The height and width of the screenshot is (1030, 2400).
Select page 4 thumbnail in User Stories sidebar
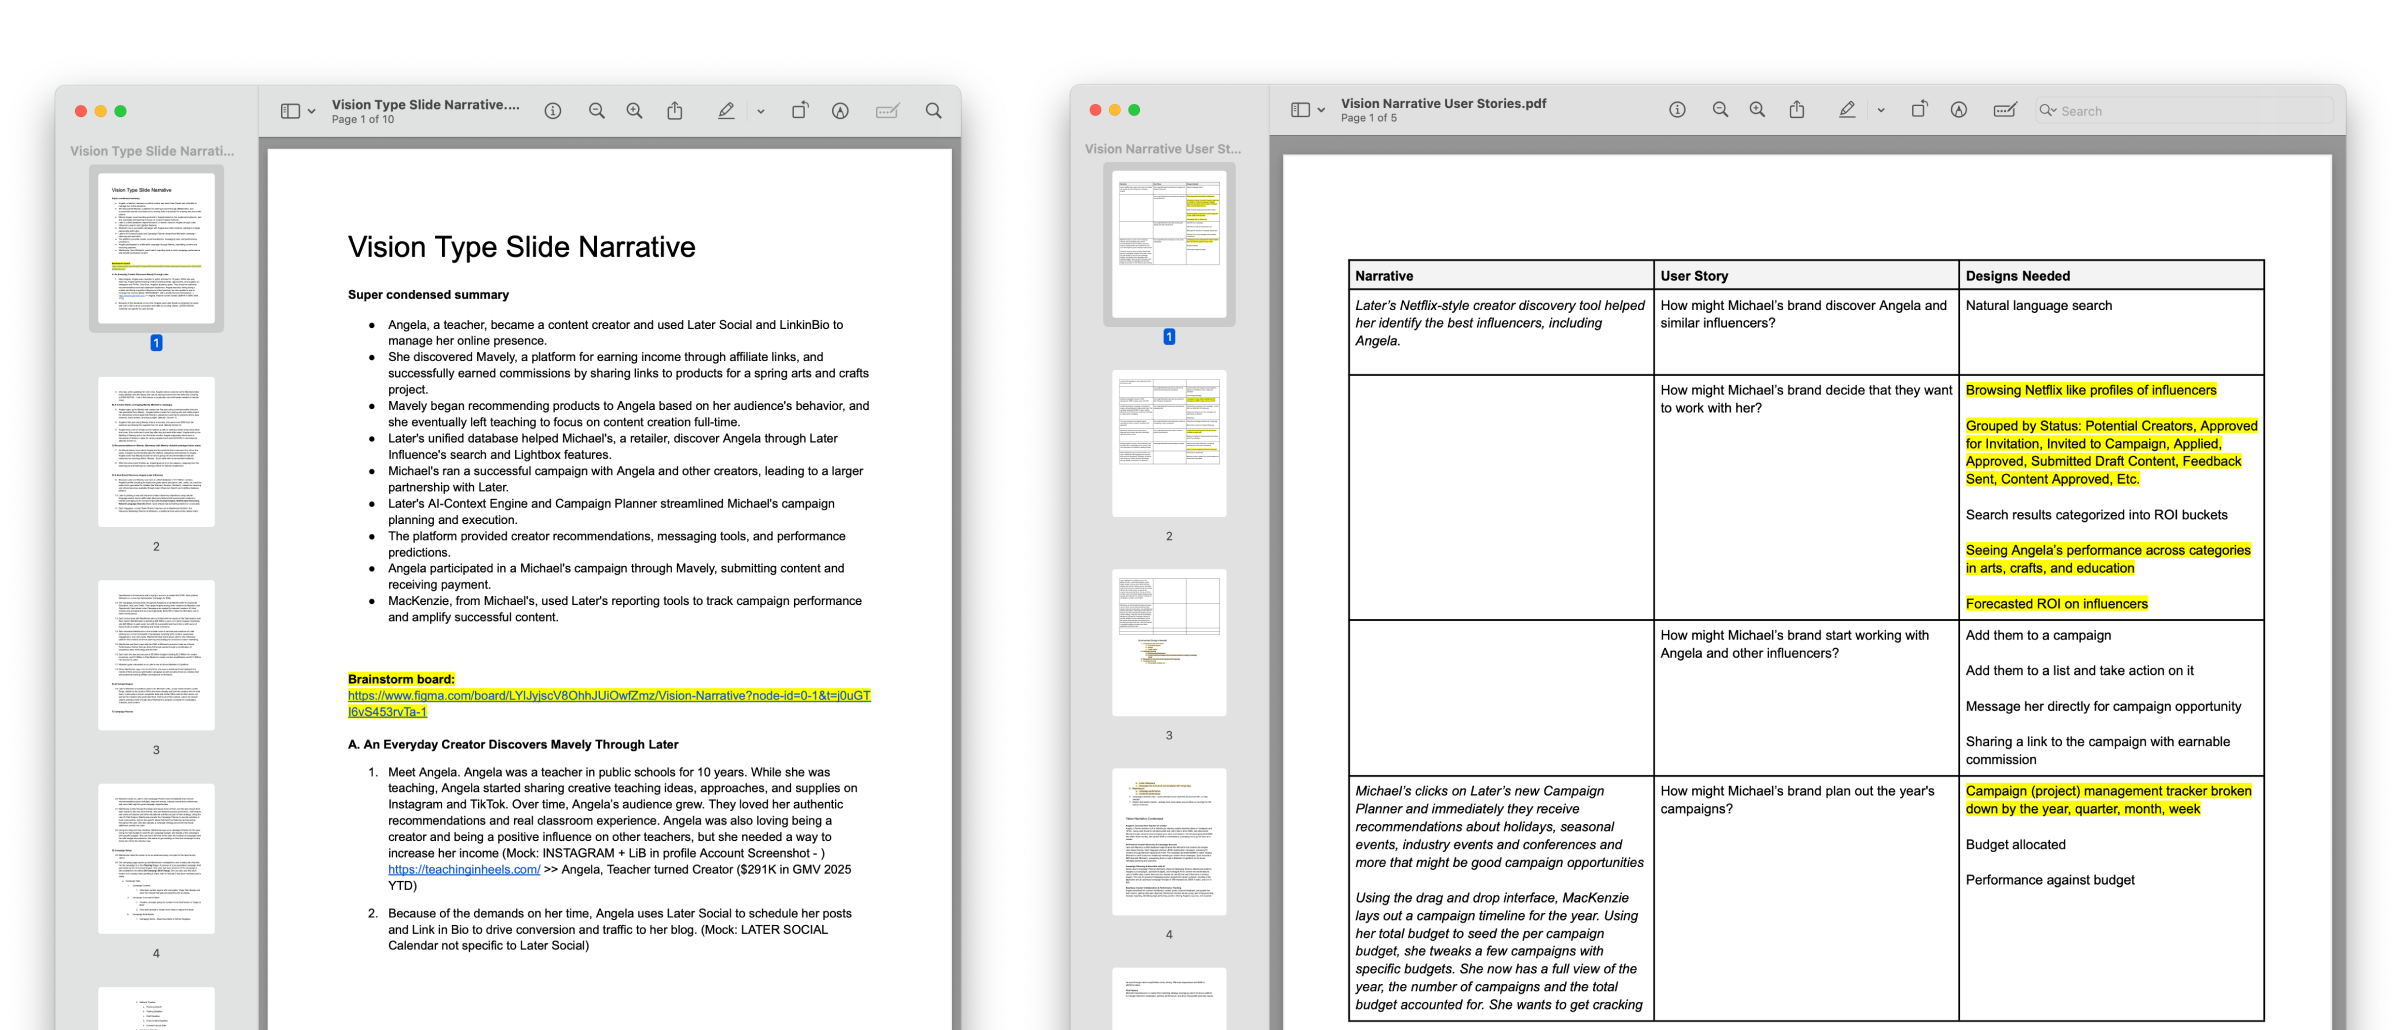click(x=1169, y=842)
